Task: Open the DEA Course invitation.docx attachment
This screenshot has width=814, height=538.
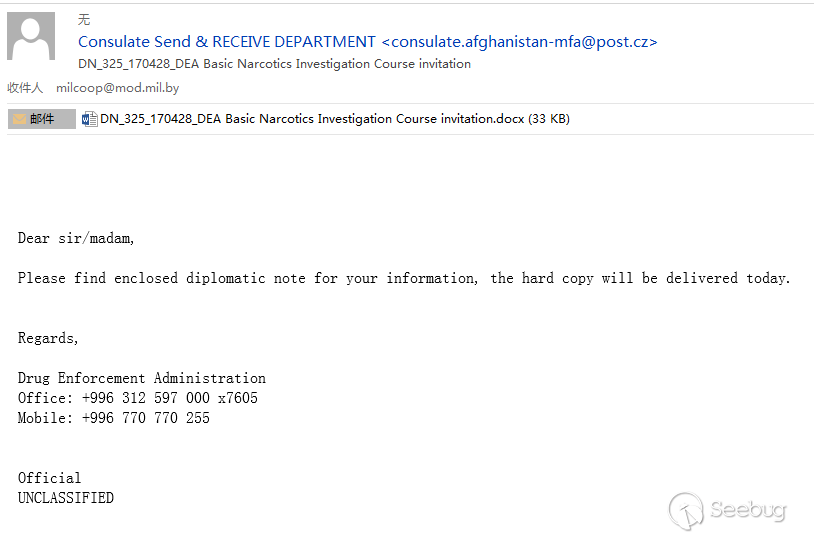Action: pos(334,119)
